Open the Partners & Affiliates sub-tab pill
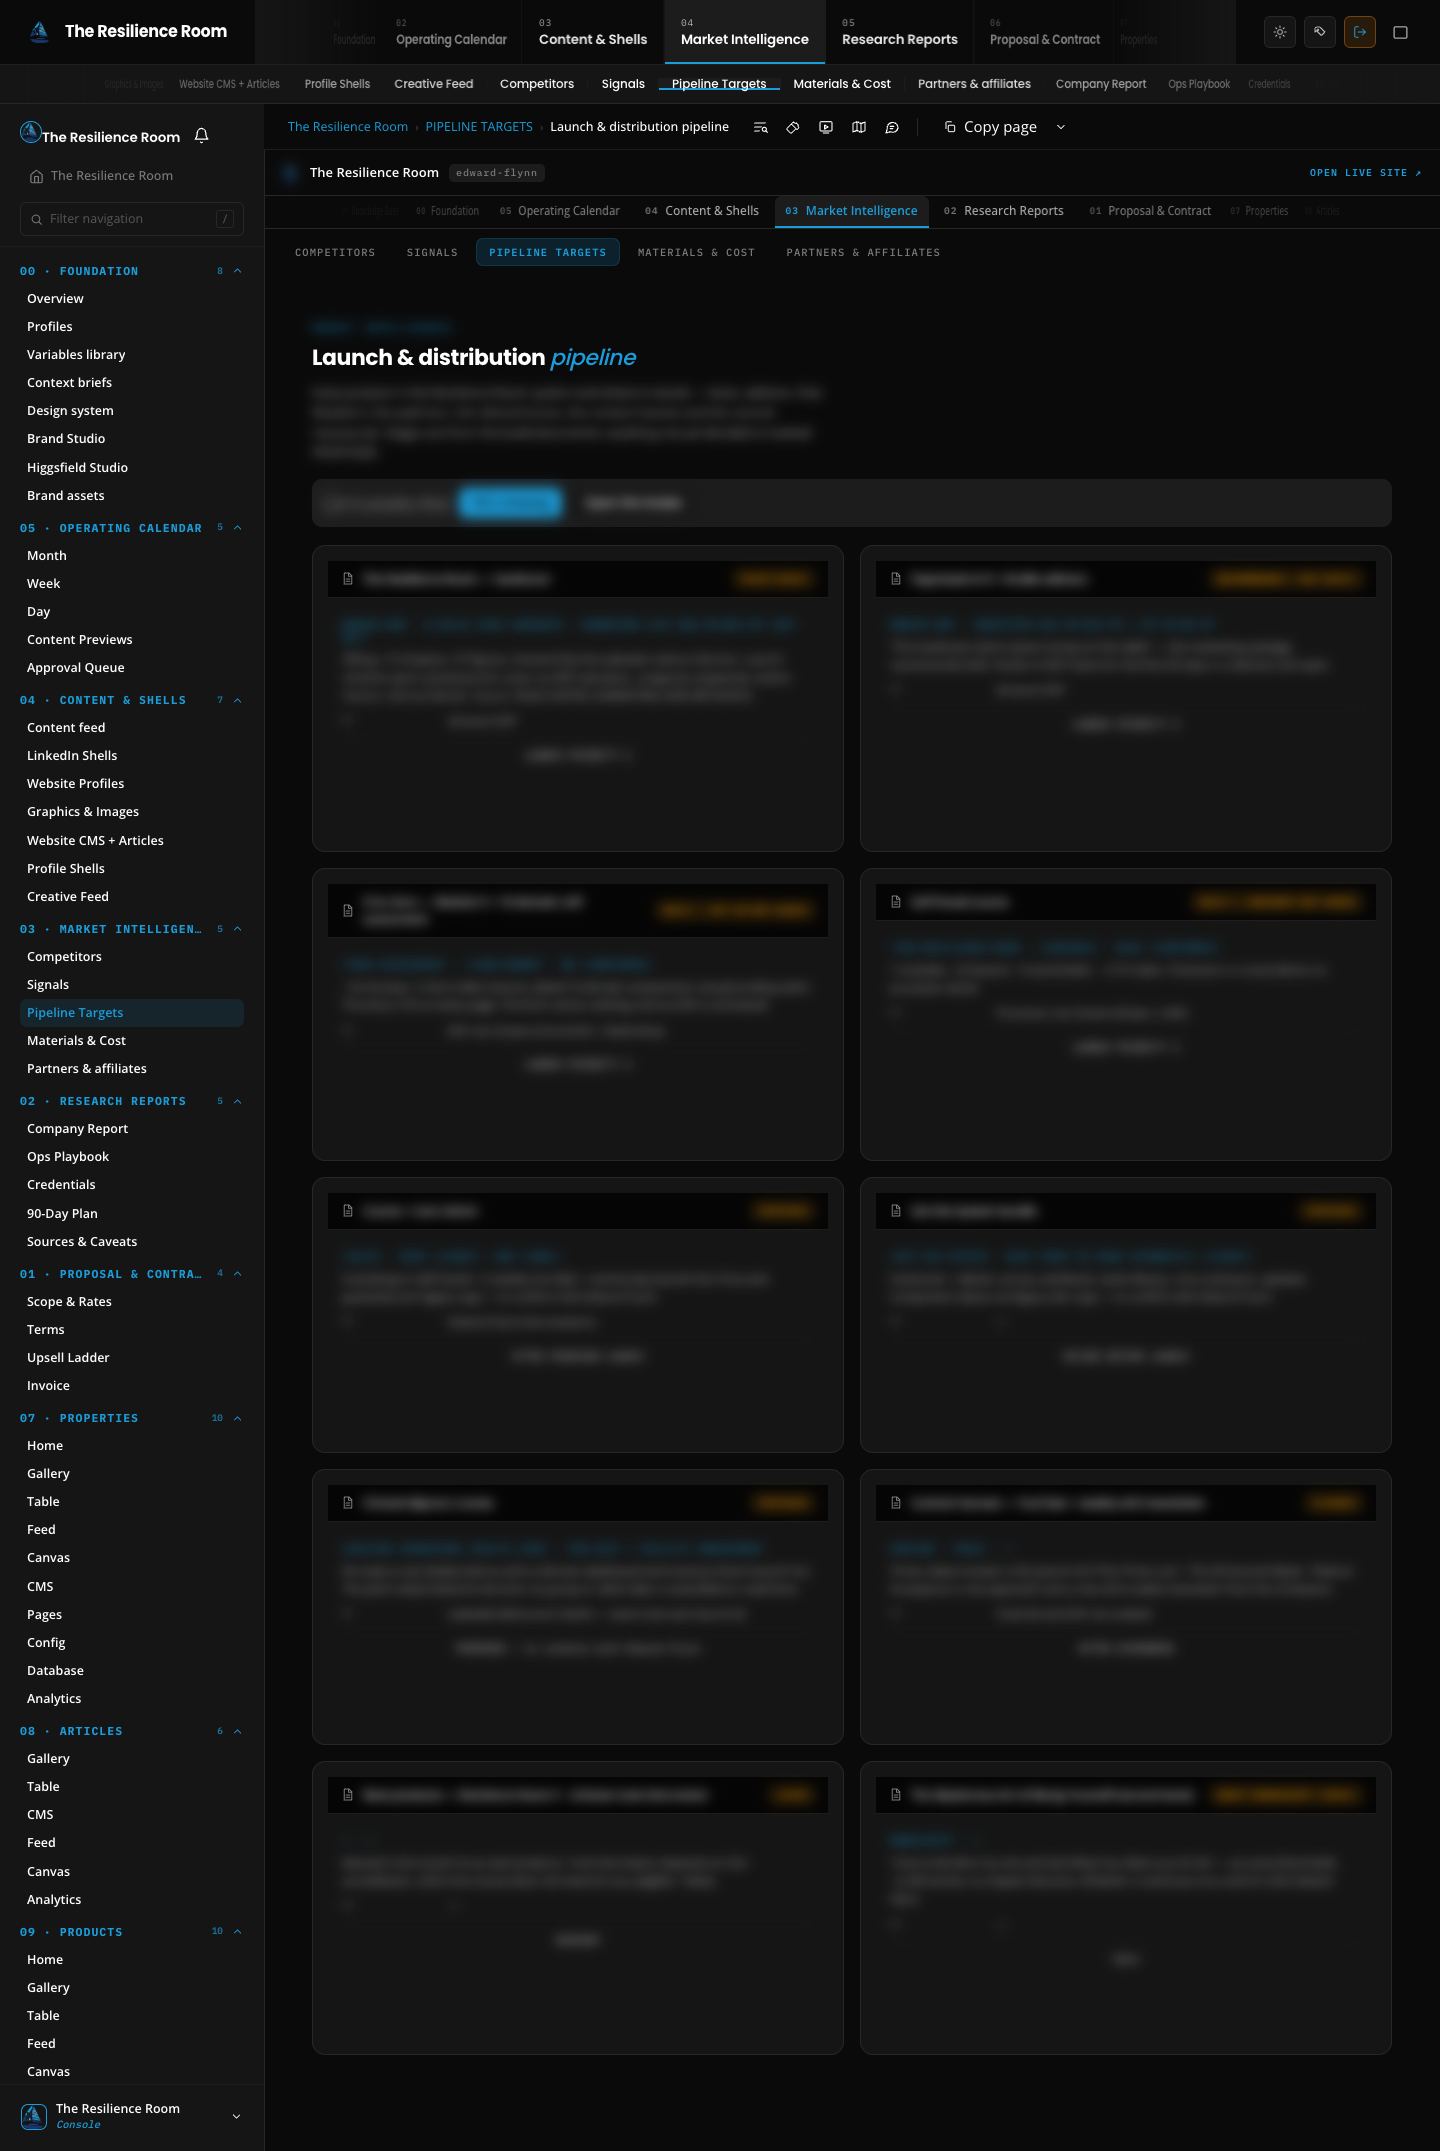 (x=863, y=252)
